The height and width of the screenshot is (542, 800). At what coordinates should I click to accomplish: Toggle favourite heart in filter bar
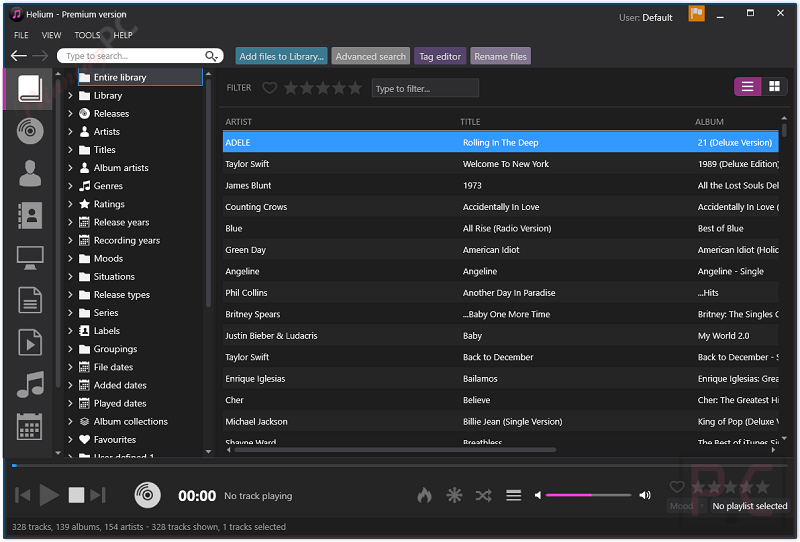[x=269, y=88]
